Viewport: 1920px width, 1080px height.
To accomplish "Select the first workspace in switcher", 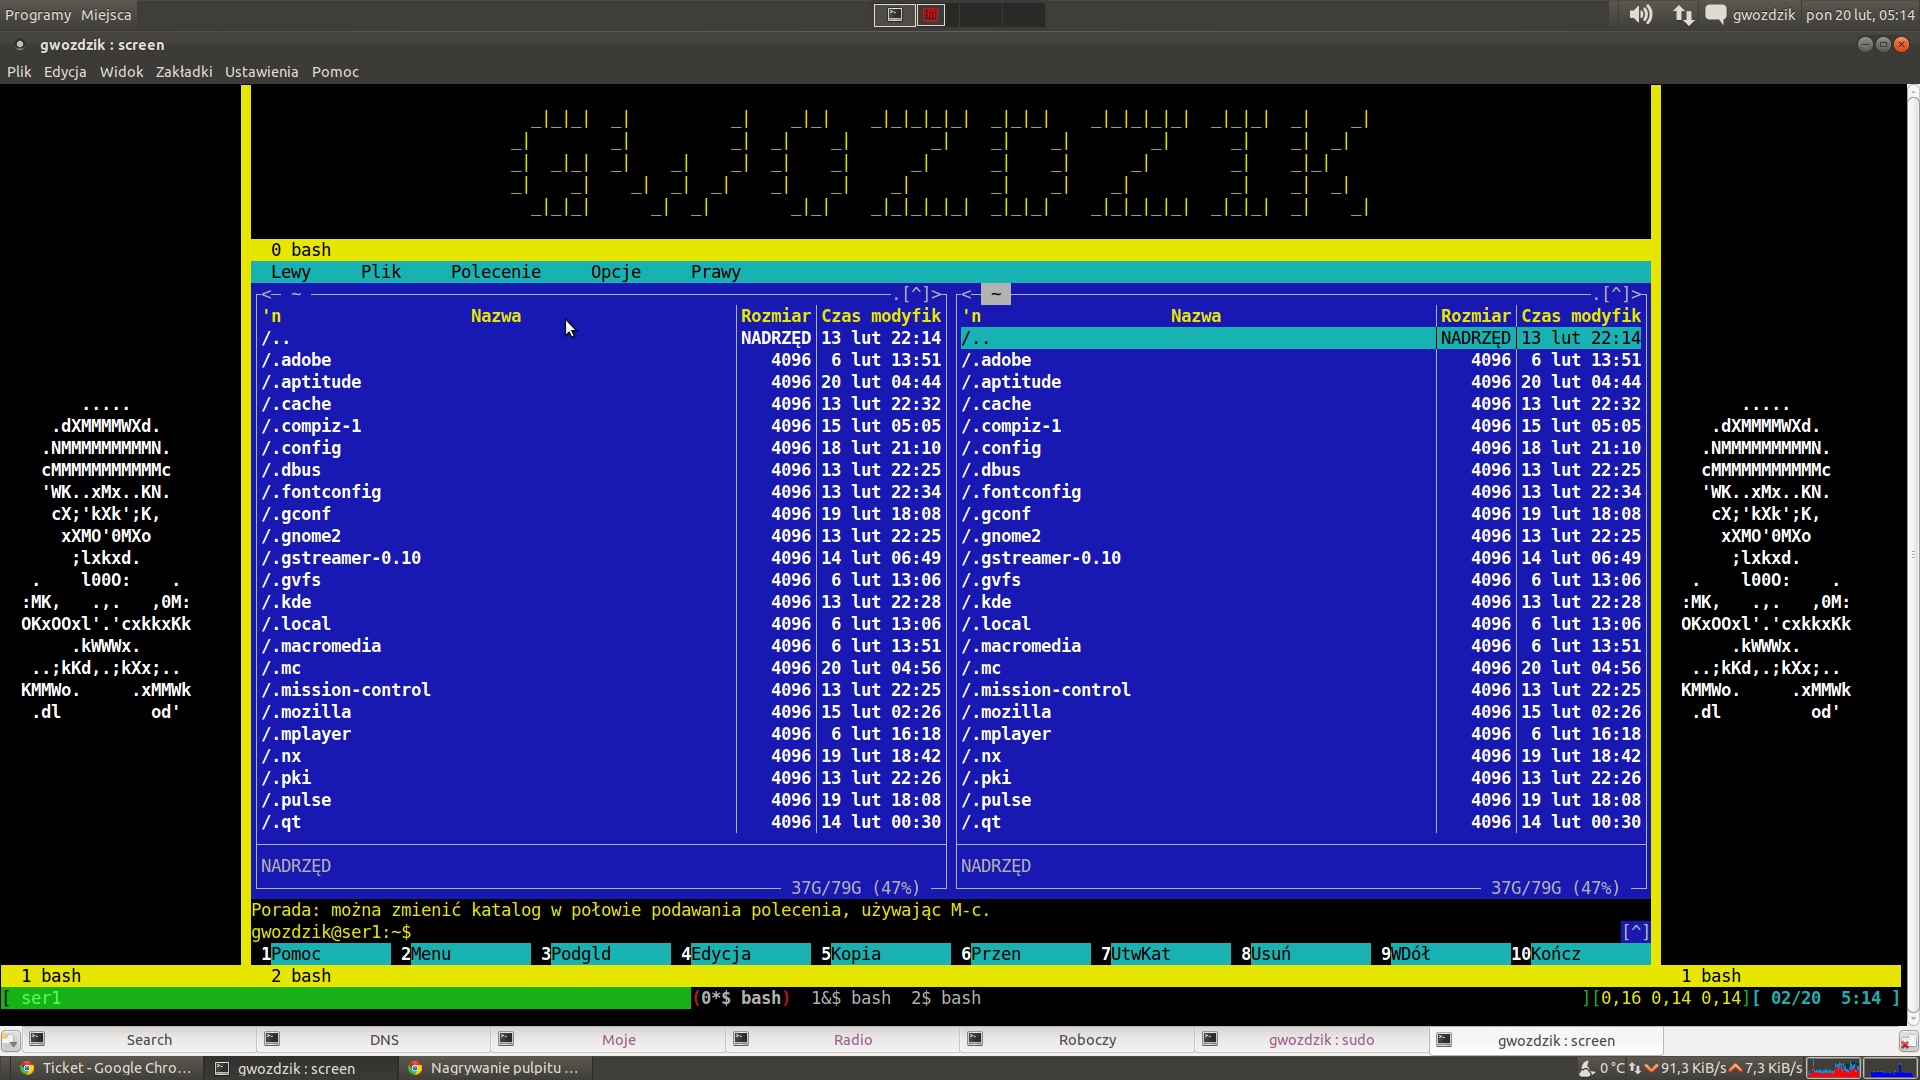I will tap(894, 14).
